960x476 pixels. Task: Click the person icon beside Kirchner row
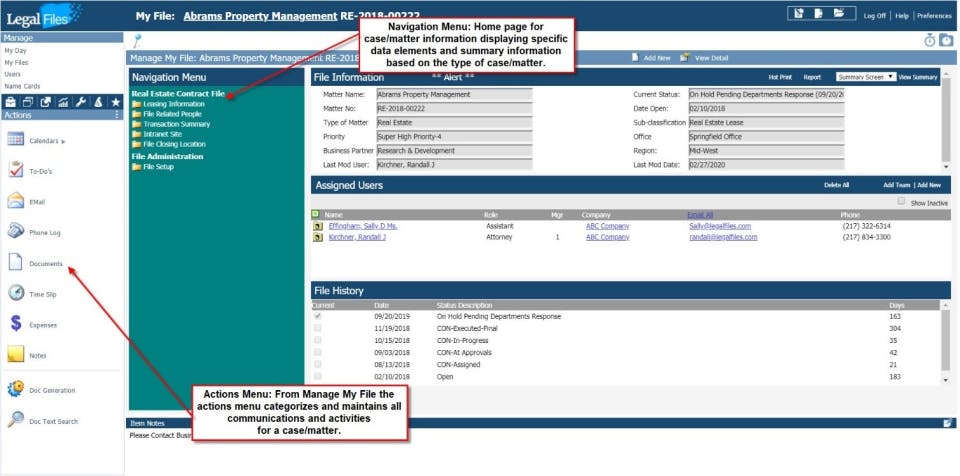point(317,237)
